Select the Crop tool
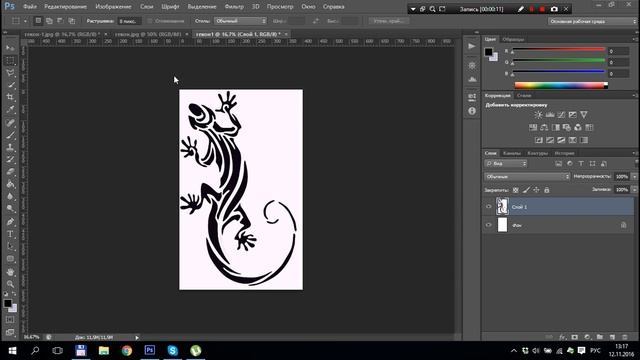 [10, 97]
